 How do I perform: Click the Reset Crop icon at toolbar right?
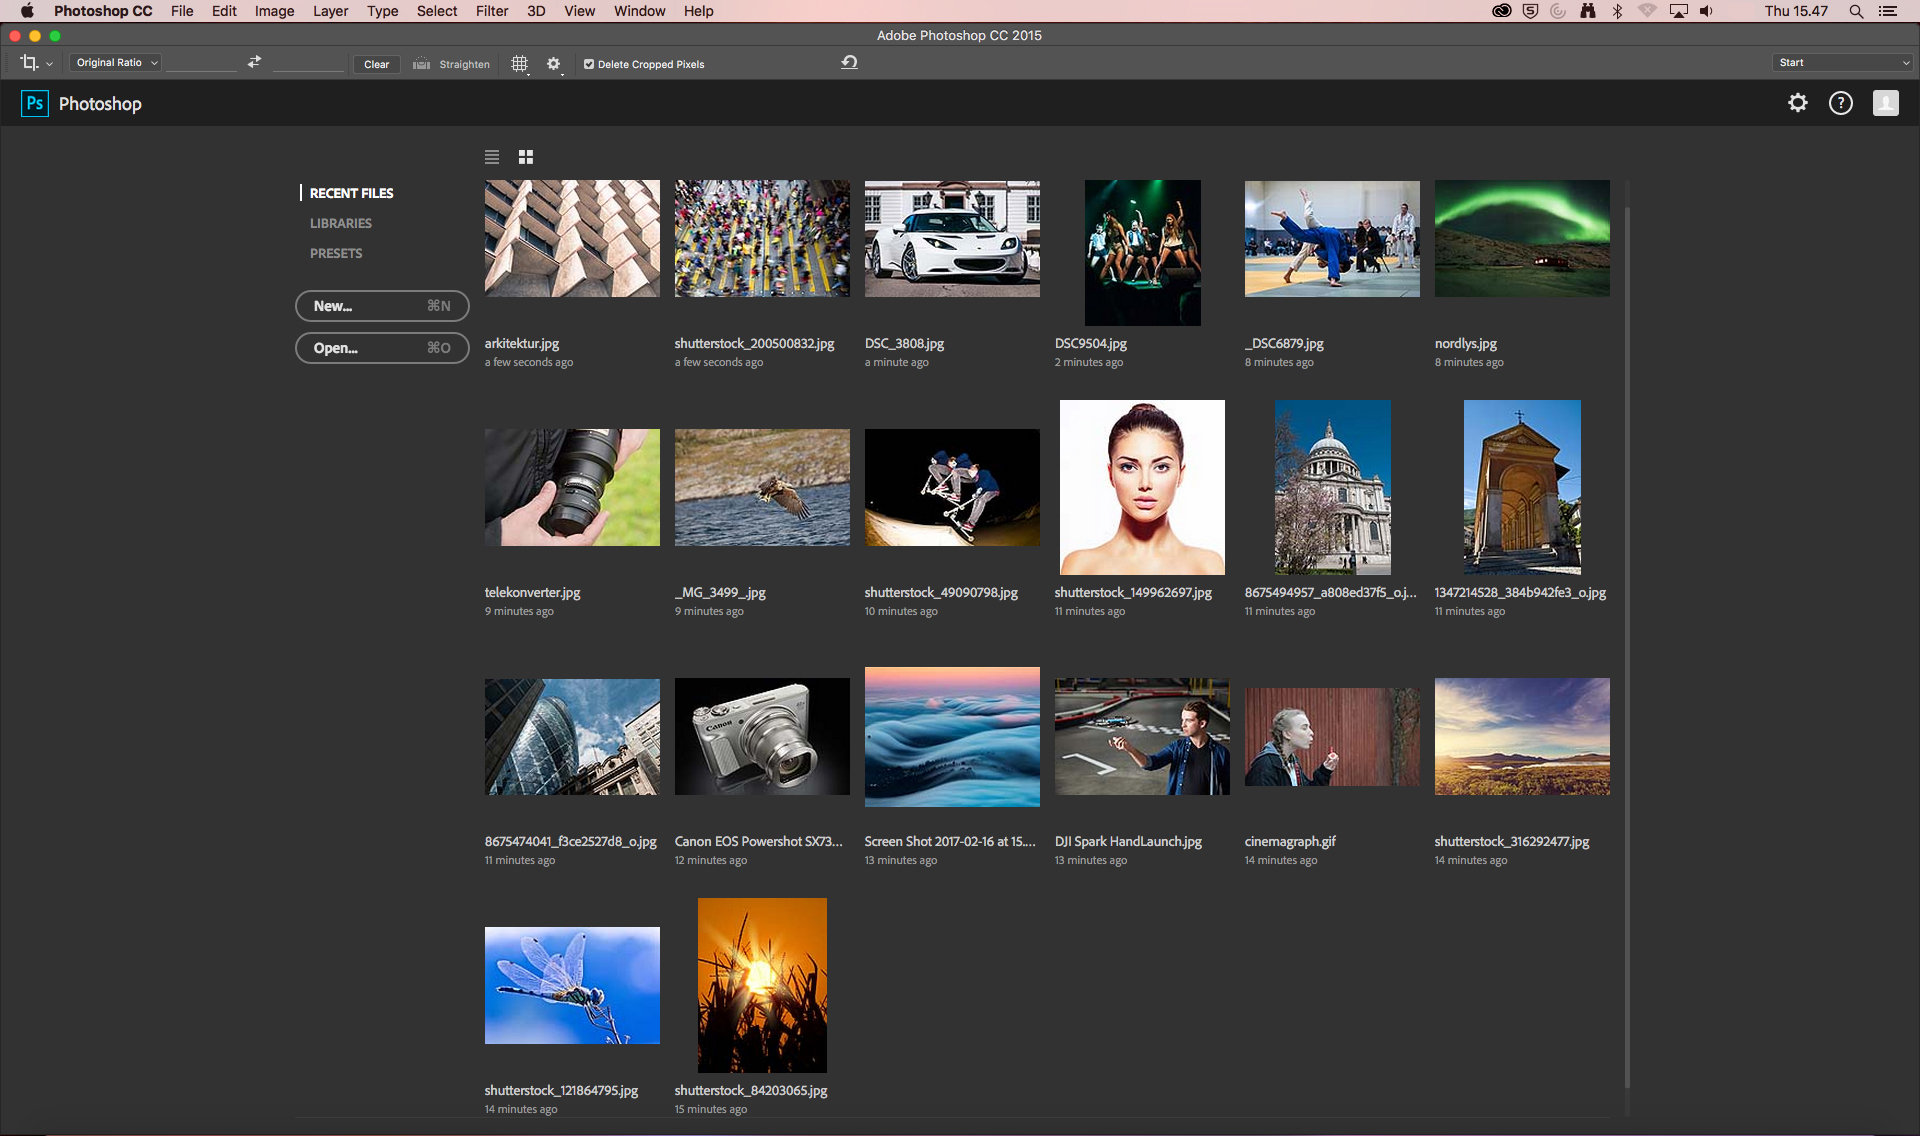coord(849,61)
